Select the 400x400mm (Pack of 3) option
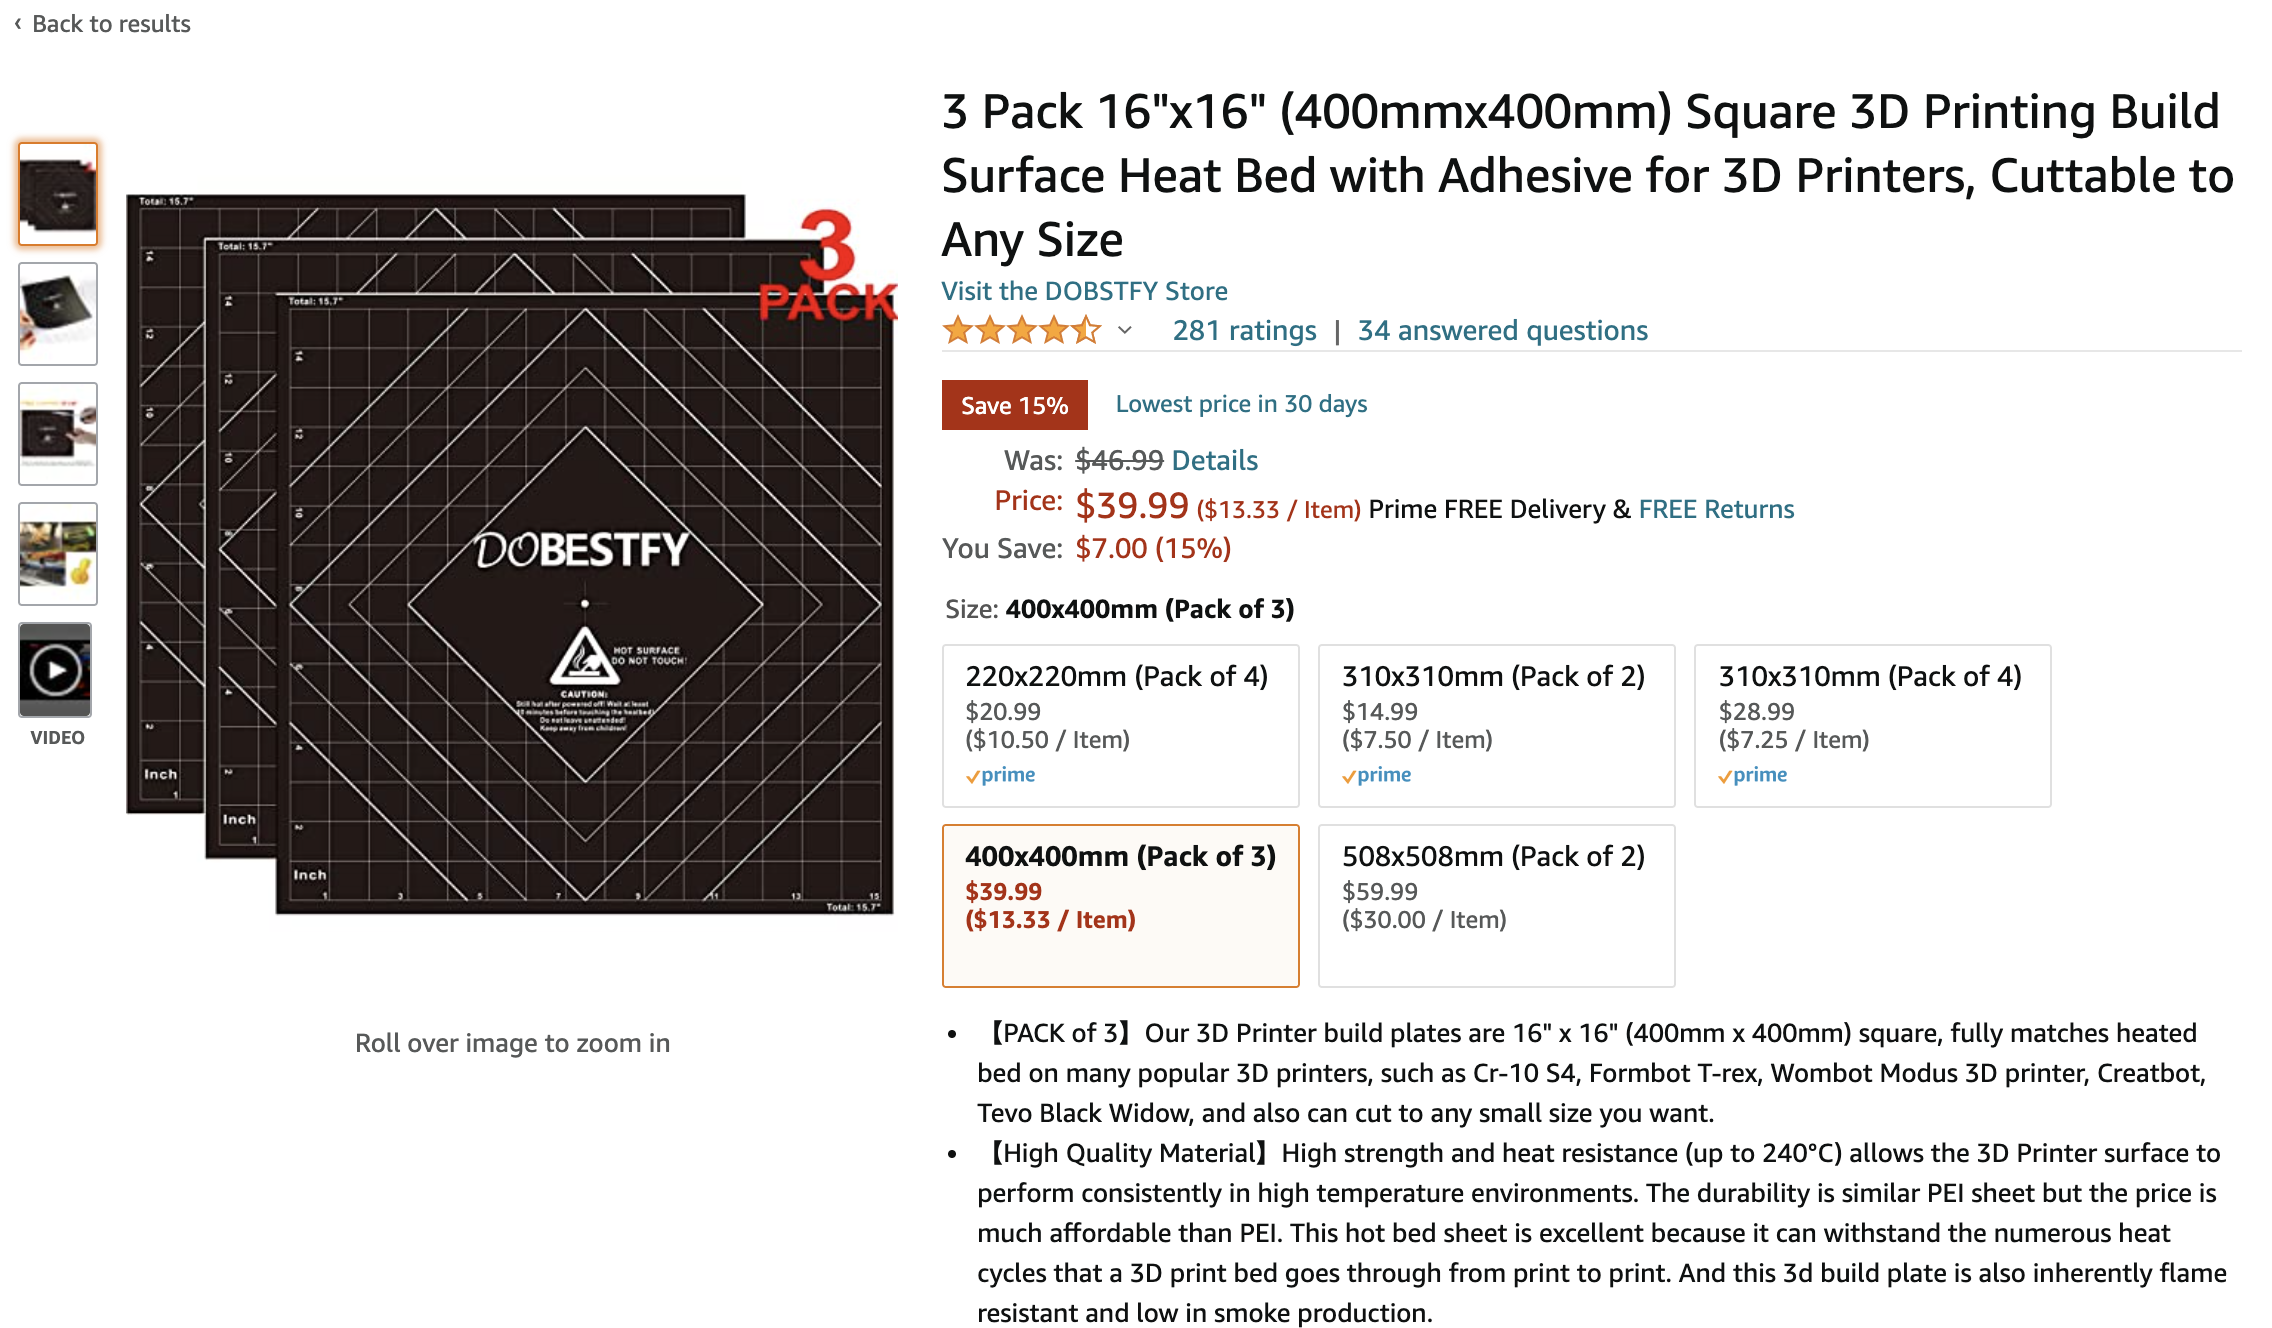This screenshot has width=2272, height=1328. [1120, 906]
